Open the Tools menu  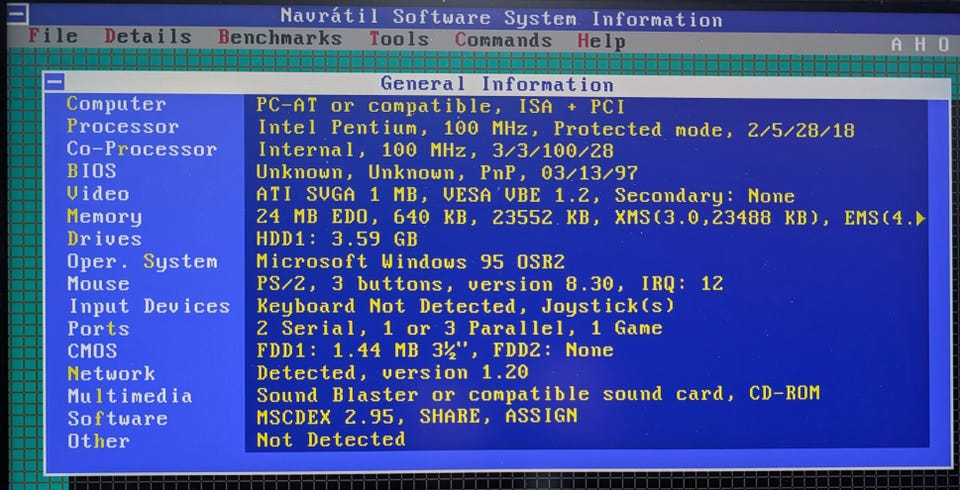tap(399, 39)
